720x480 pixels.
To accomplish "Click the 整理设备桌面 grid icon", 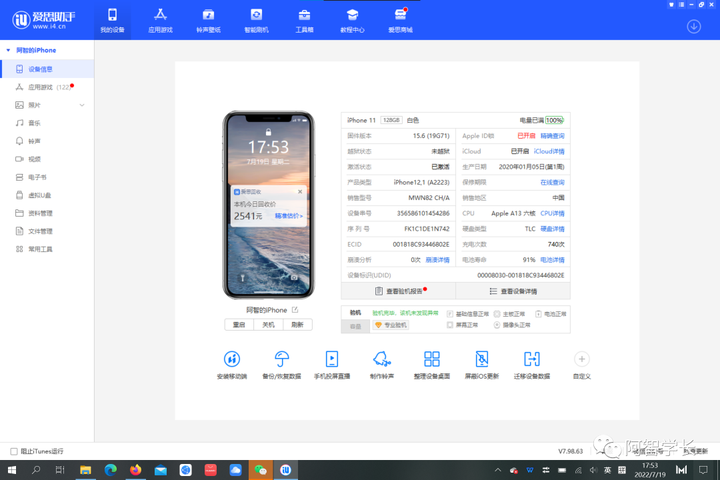I will coord(432,359).
